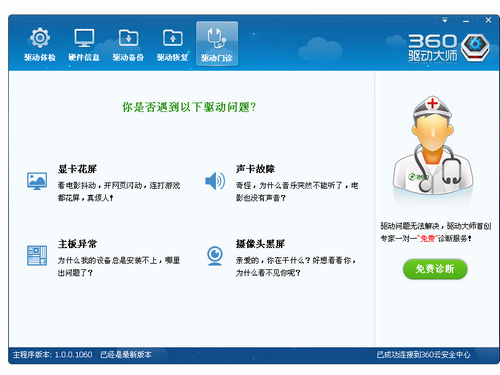Close the 360驱动大师 window
Screen dimensions: 500x375
pyautogui.click(x=488, y=20)
